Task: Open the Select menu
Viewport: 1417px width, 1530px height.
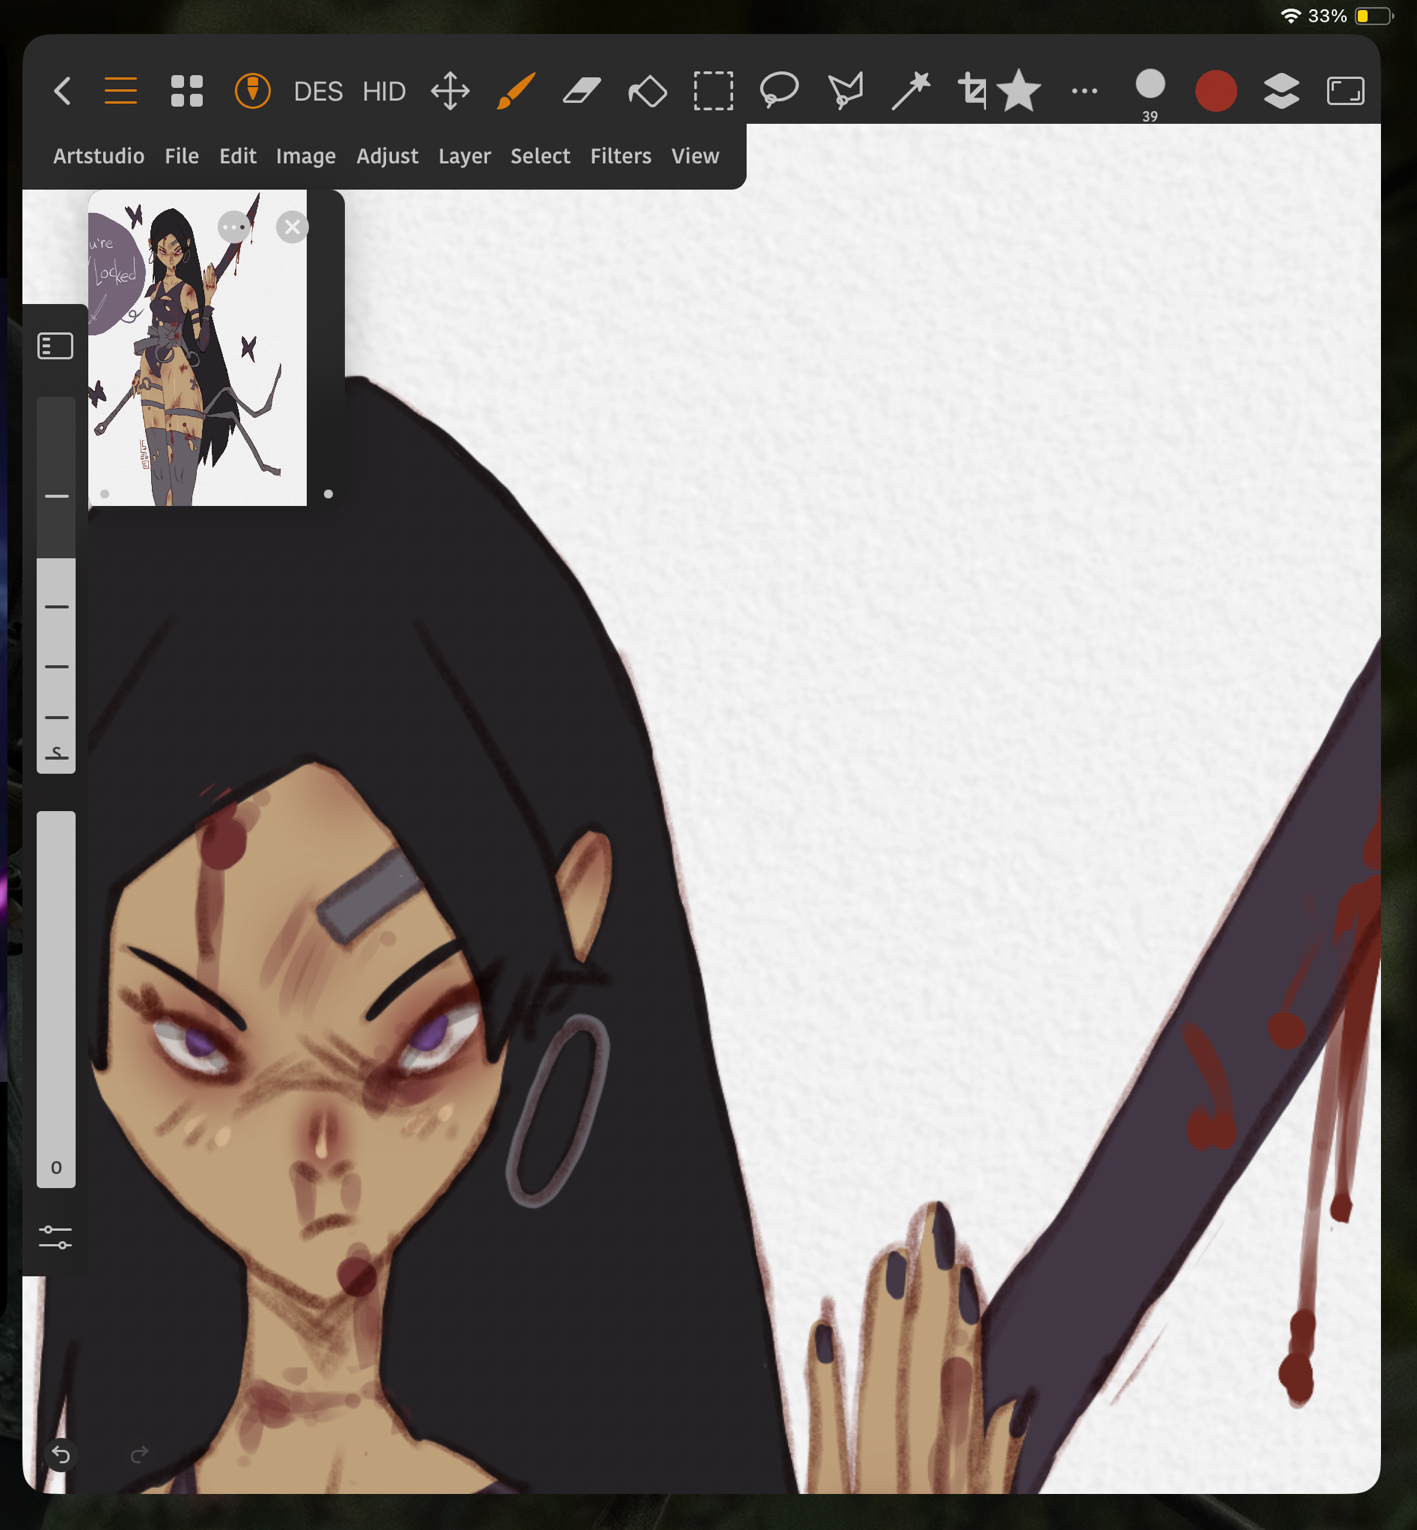Action: coord(540,156)
